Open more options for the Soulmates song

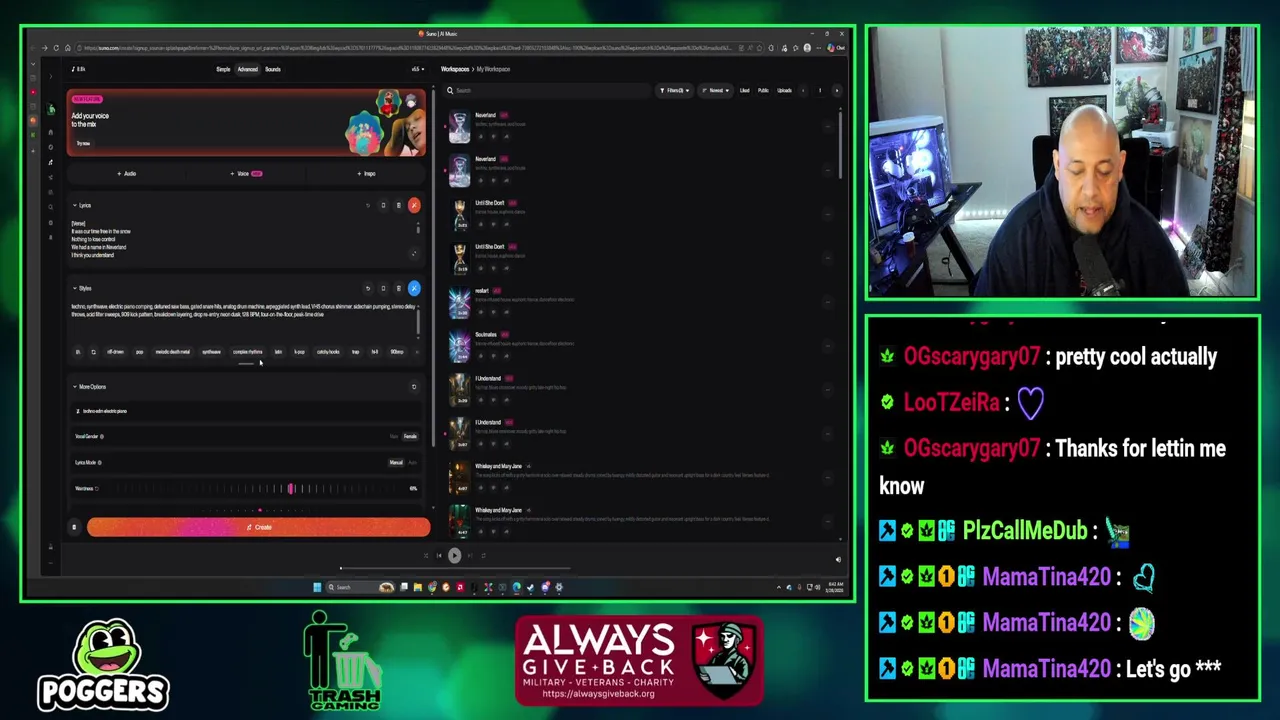click(828, 344)
